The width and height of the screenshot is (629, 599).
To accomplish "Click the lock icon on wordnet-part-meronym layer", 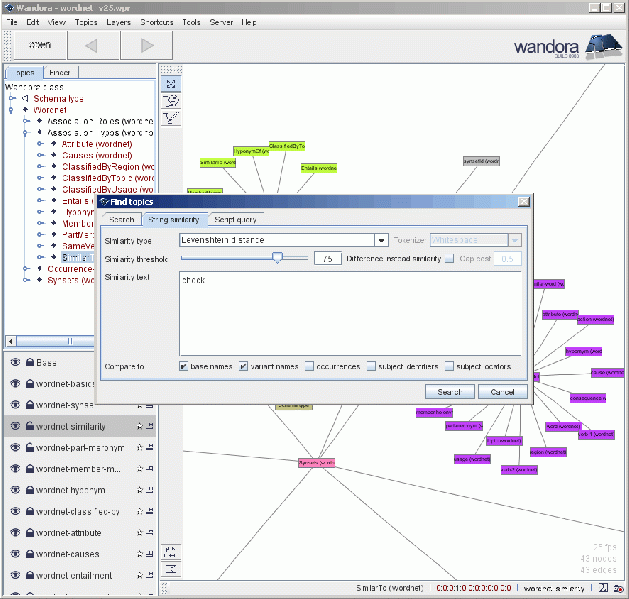I will (31, 447).
